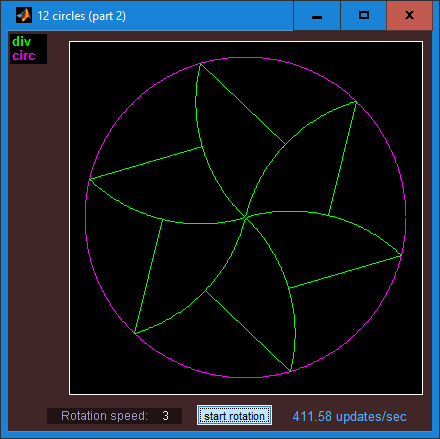Maximize the 12 circles window
This screenshot has height=439, width=440.
(x=364, y=16)
